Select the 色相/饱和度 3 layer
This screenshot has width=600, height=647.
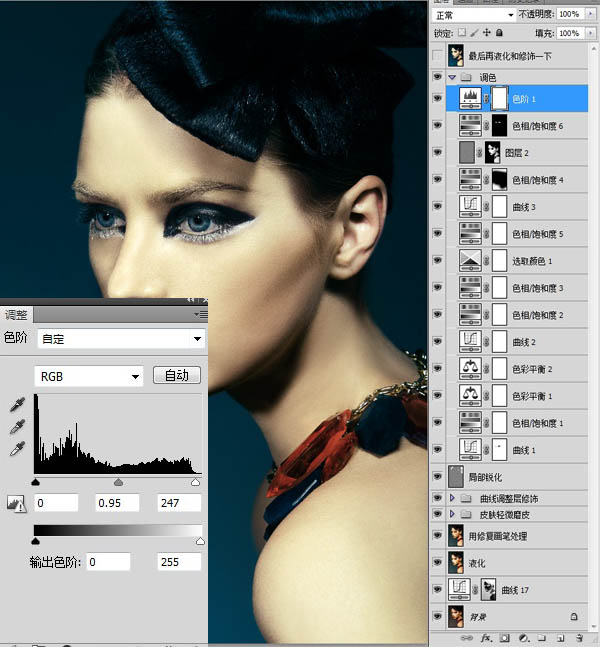click(517, 288)
